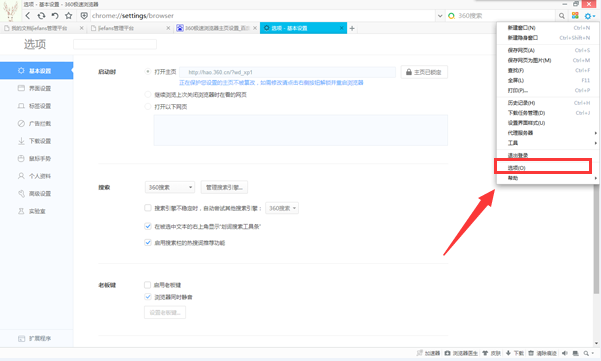Open 广告过滤 in the sidebar
Image resolution: width=601 pixels, height=361 pixels.
(x=36, y=123)
